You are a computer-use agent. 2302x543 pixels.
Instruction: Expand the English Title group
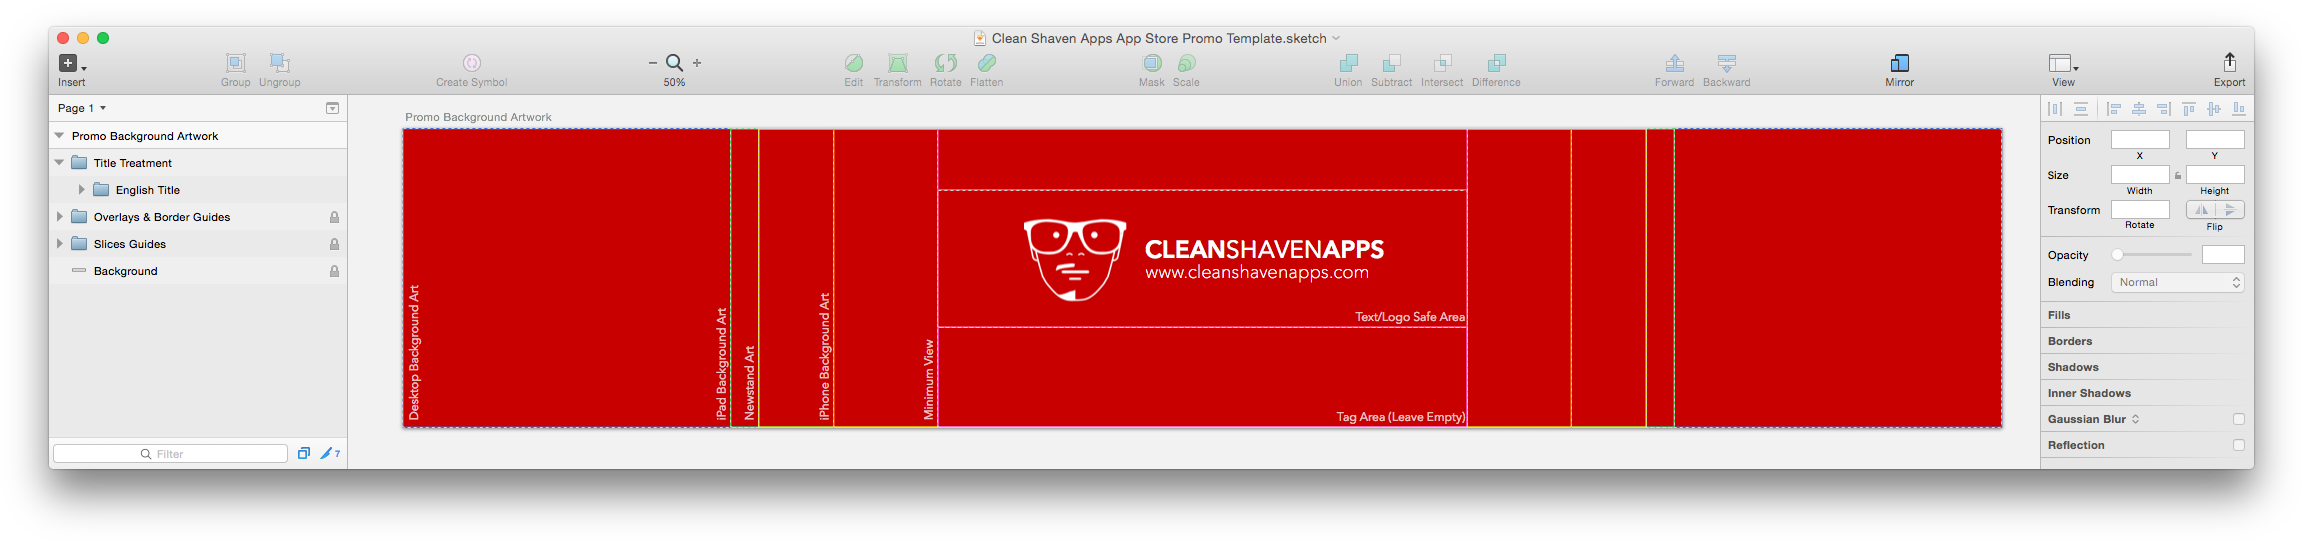(x=82, y=190)
